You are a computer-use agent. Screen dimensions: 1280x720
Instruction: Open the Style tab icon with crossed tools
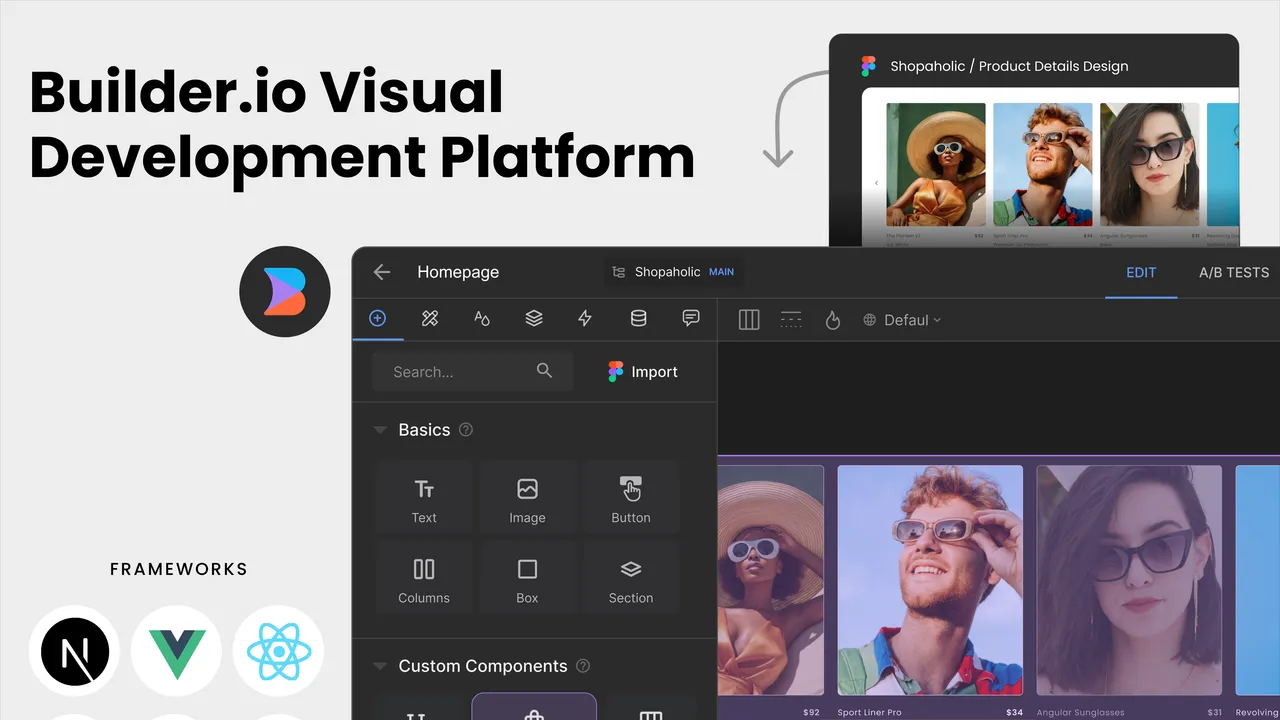tap(430, 318)
